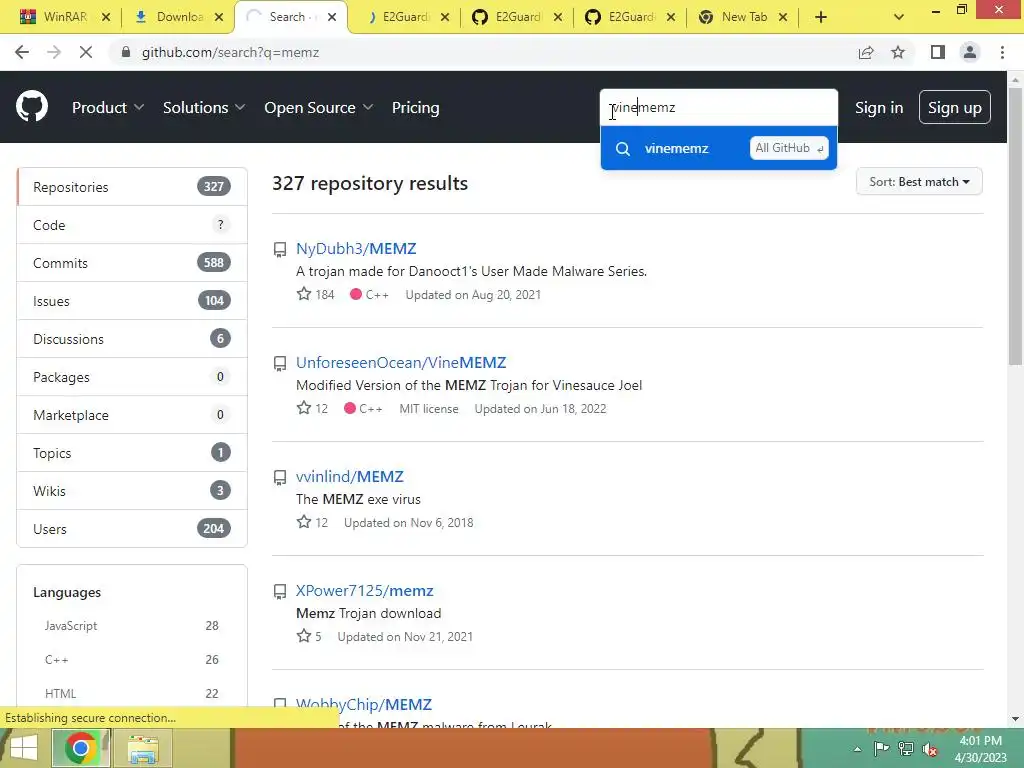The image size is (1024, 768).
Task: Open Sort: Best match dropdown
Action: [x=919, y=182]
